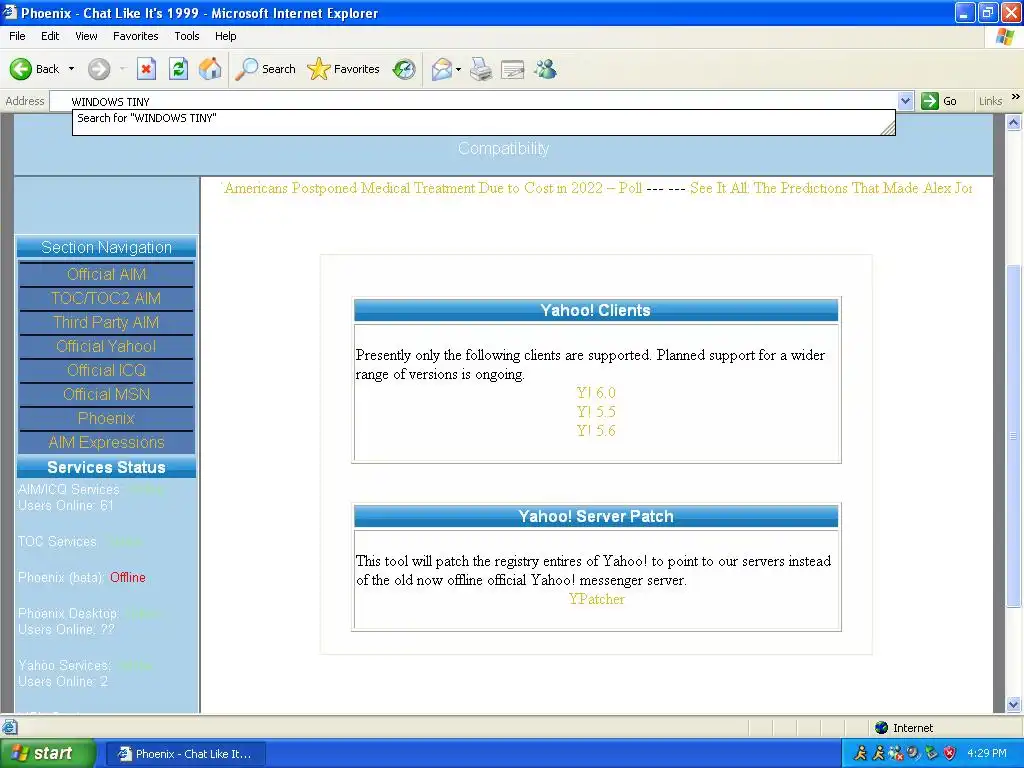This screenshot has height=768, width=1024.
Task: Open the Tools menu
Action: [x=187, y=36]
